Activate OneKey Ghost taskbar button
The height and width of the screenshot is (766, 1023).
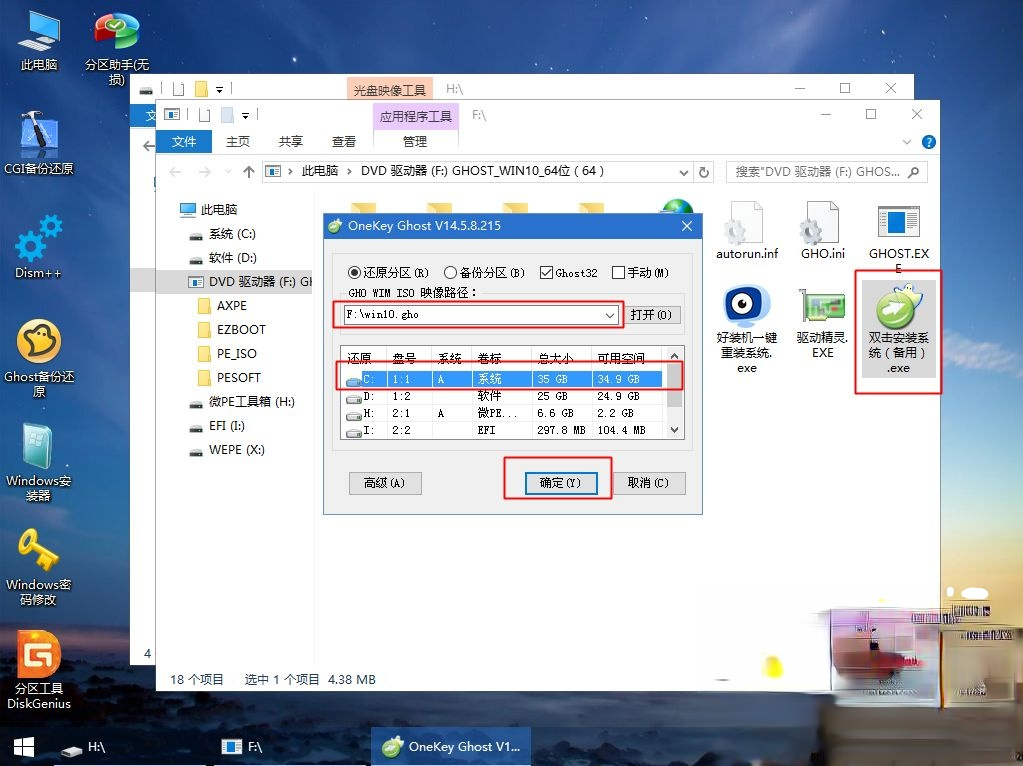point(451,747)
